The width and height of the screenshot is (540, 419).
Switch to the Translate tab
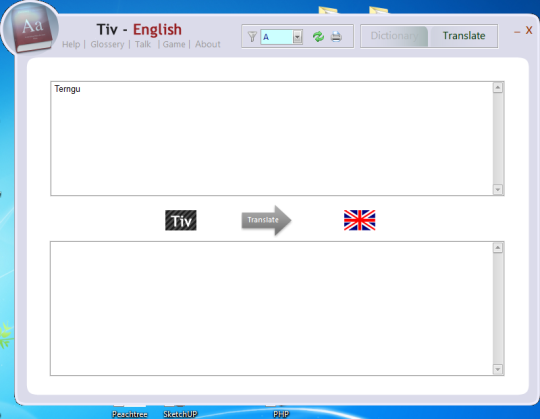pos(464,36)
